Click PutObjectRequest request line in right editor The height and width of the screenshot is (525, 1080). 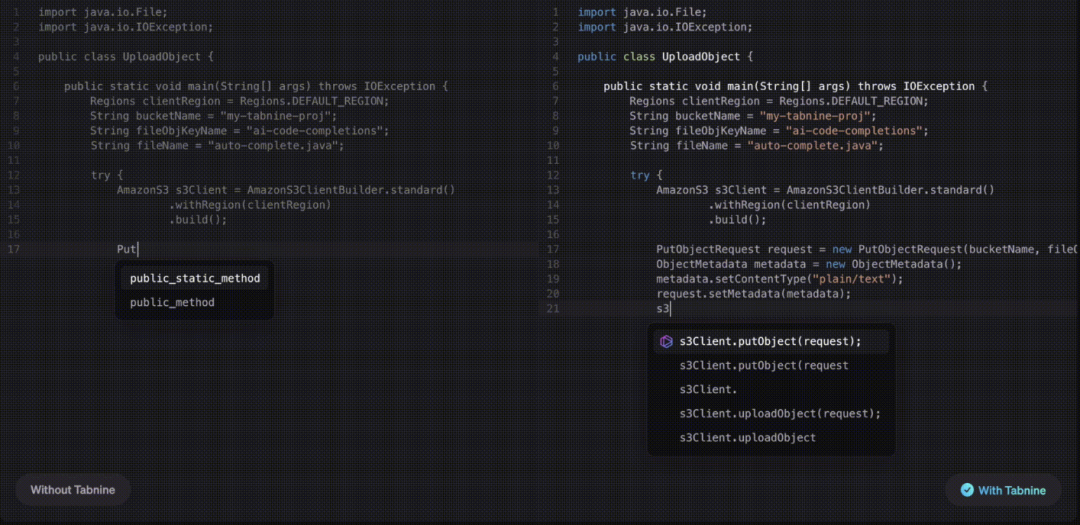pyautogui.click(x=867, y=249)
